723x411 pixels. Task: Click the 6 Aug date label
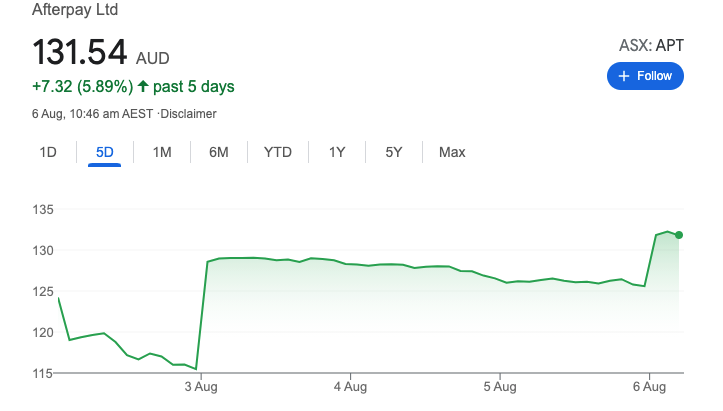coord(649,385)
